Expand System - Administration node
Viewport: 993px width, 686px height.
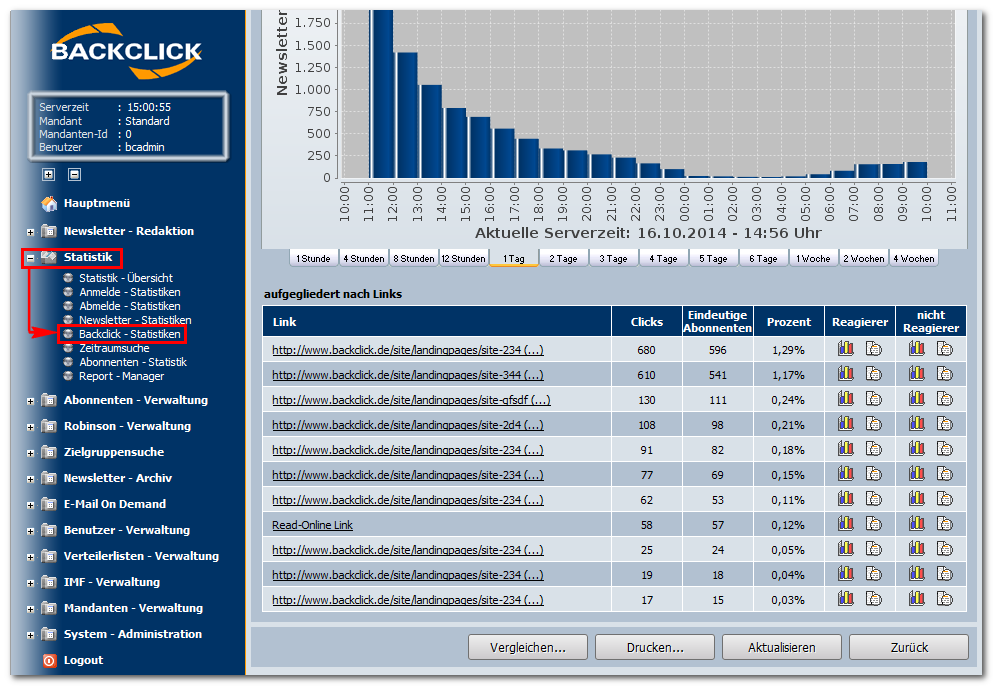pyautogui.click(x=31, y=635)
